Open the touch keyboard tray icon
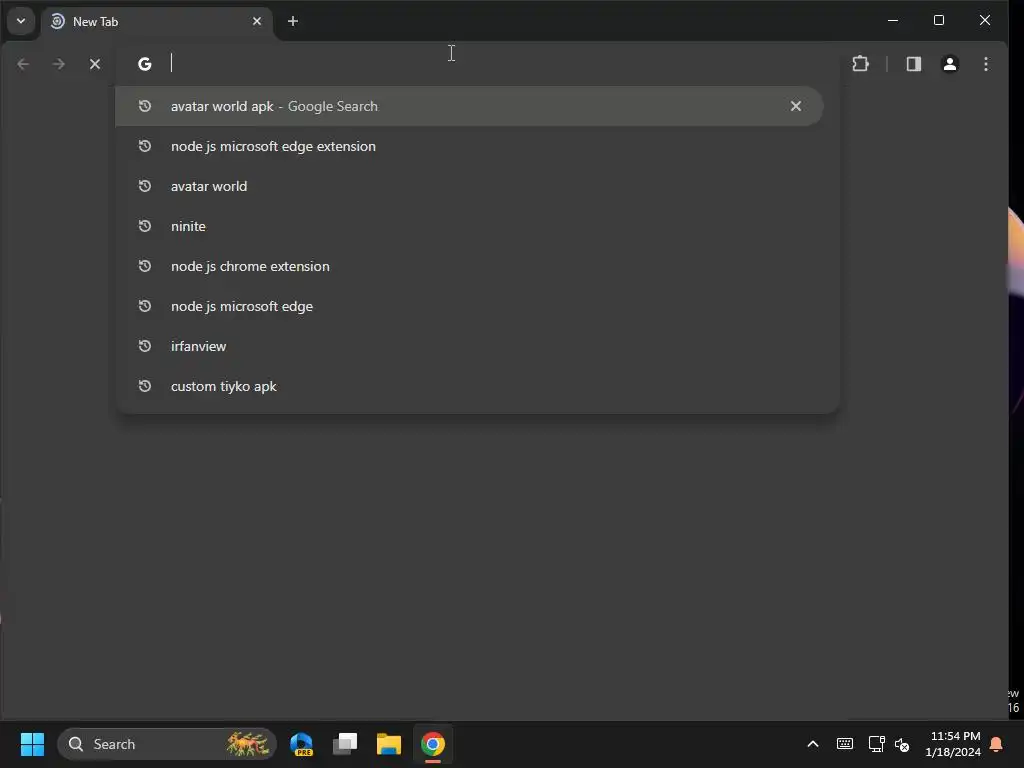The image size is (1024, 768). (x=844, y=744)
